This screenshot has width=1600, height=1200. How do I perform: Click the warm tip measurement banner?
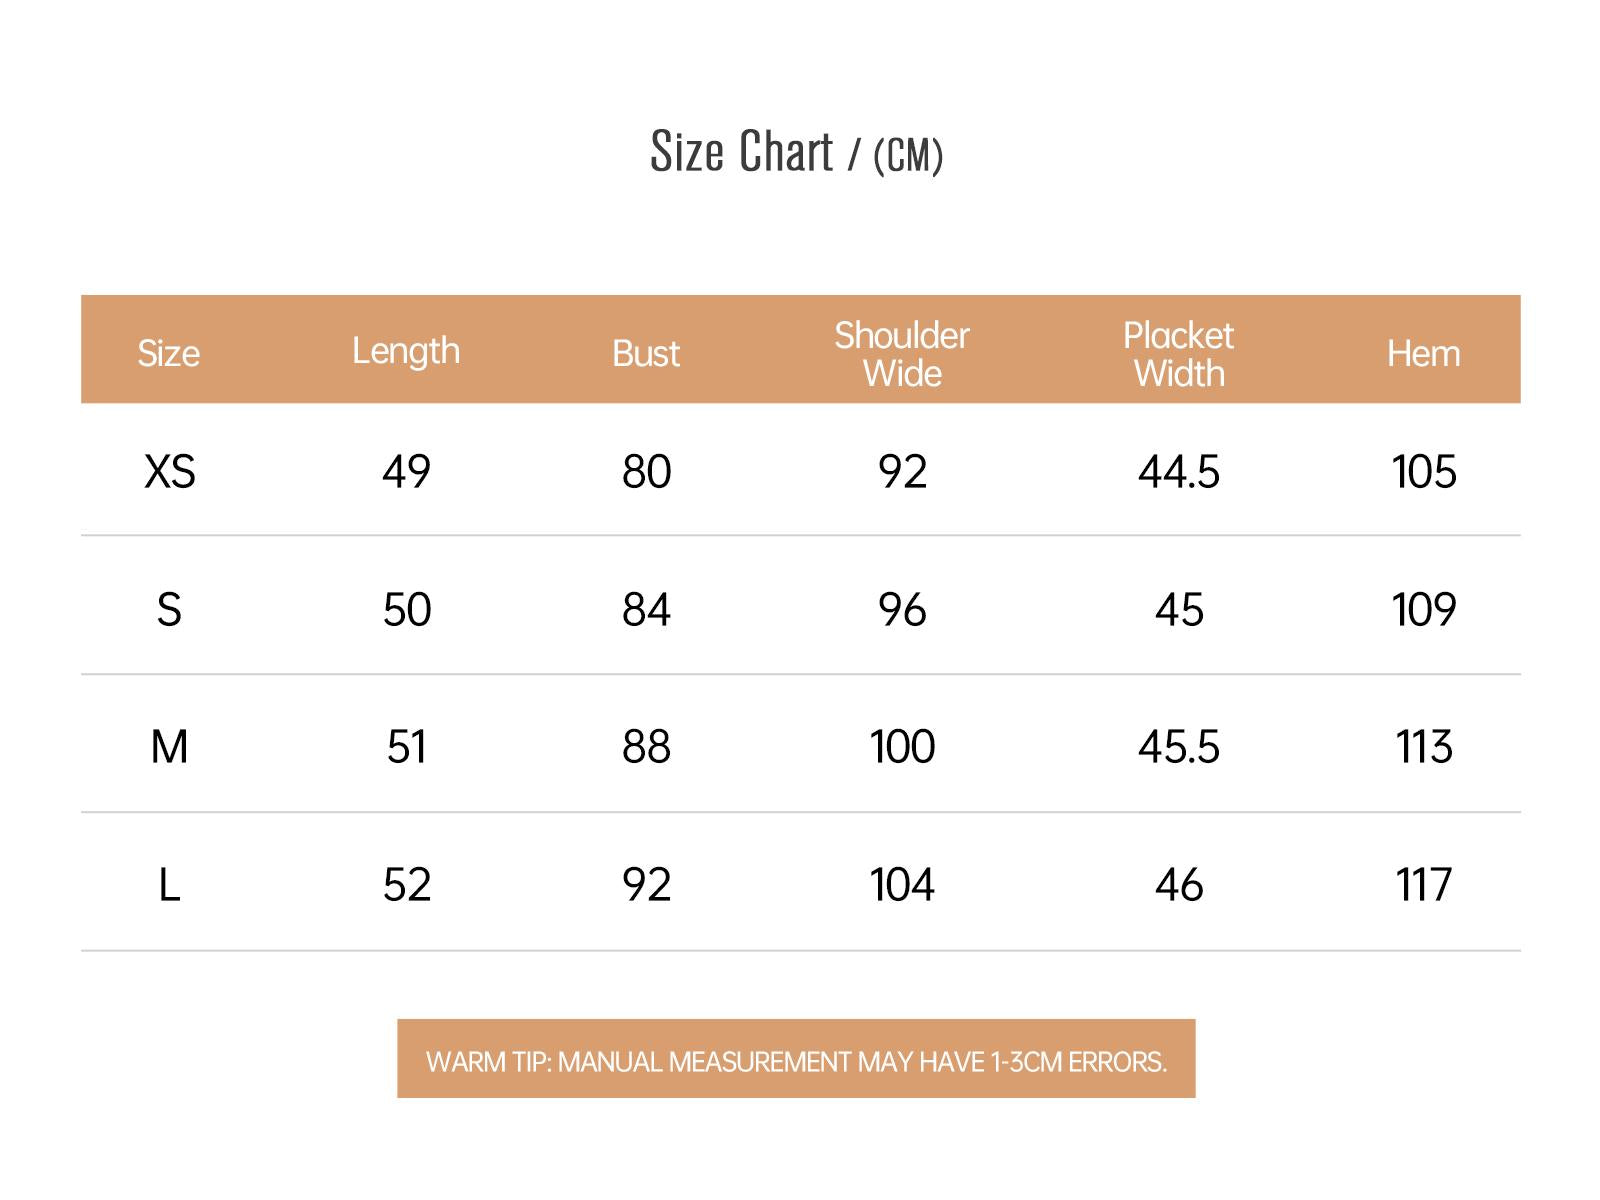point(796,1059)
